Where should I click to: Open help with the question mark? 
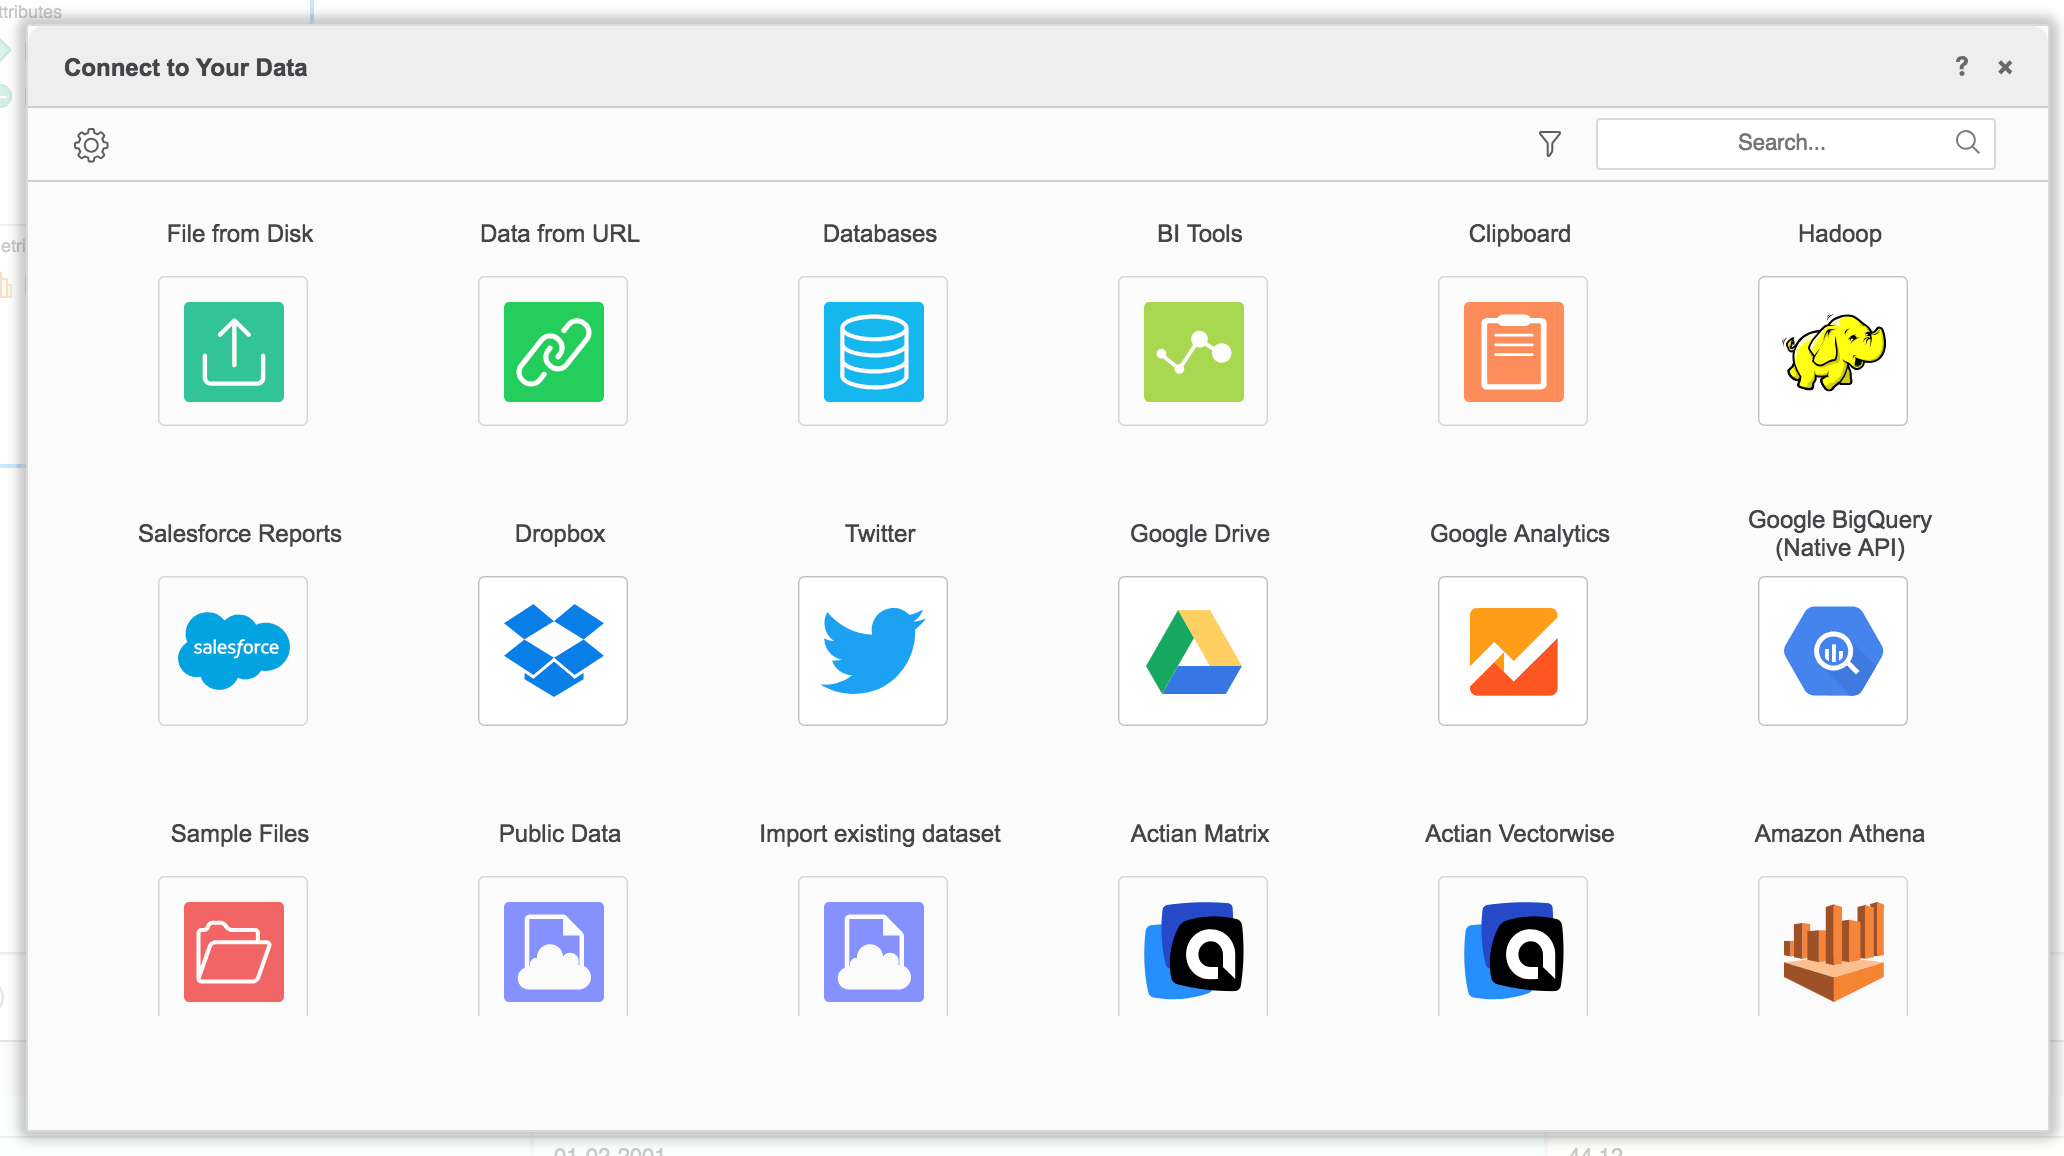pyautogui.click(x=1961, y=66)
